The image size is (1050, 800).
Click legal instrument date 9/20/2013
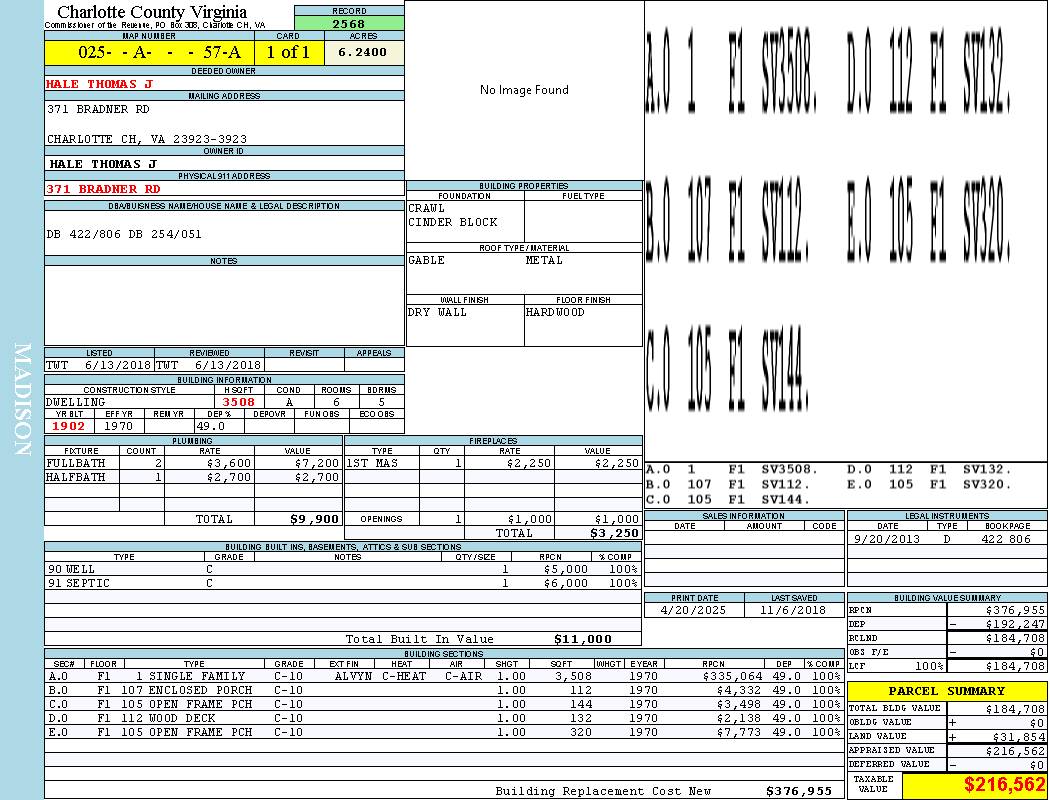(887, 539)
